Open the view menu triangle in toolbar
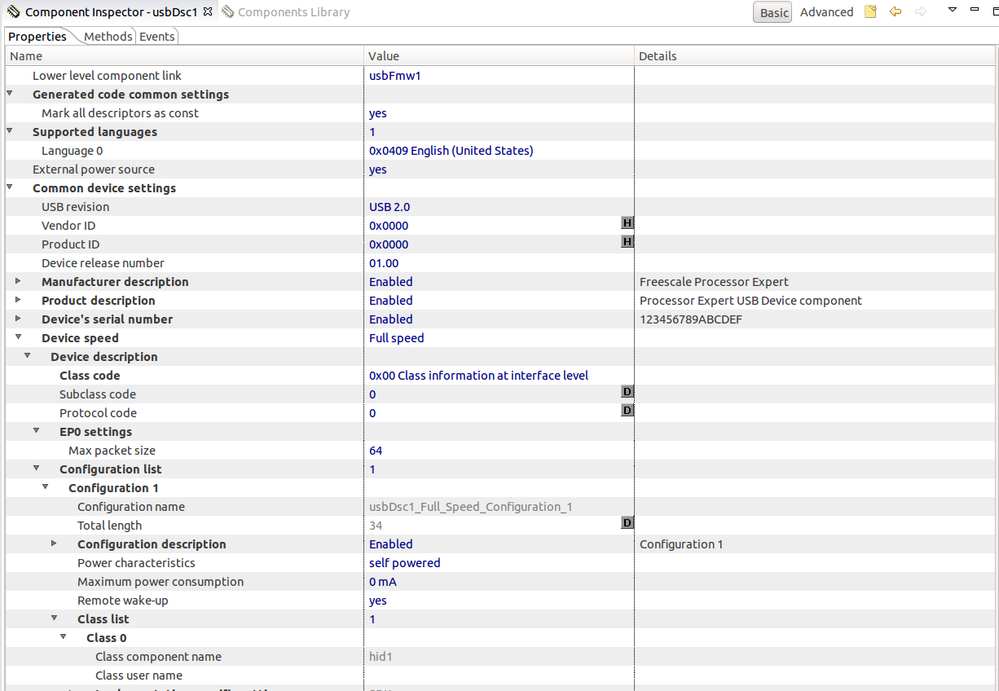 952,11
